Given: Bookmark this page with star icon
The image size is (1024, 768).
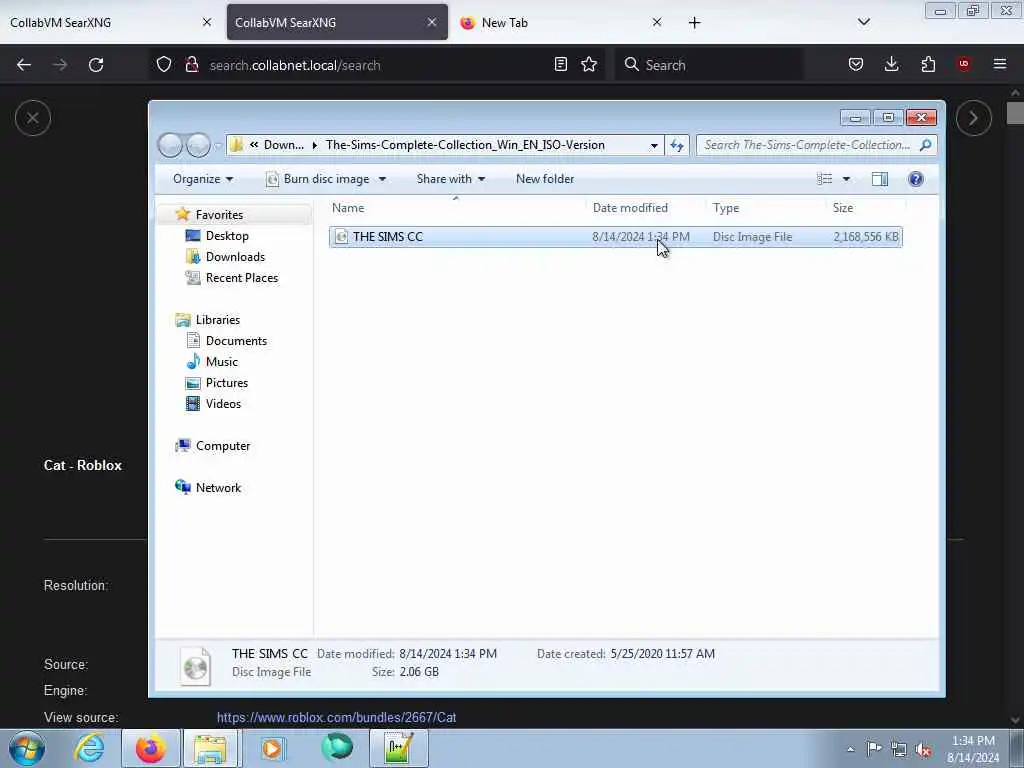Looking at the screenshot, I should [589, 64].
